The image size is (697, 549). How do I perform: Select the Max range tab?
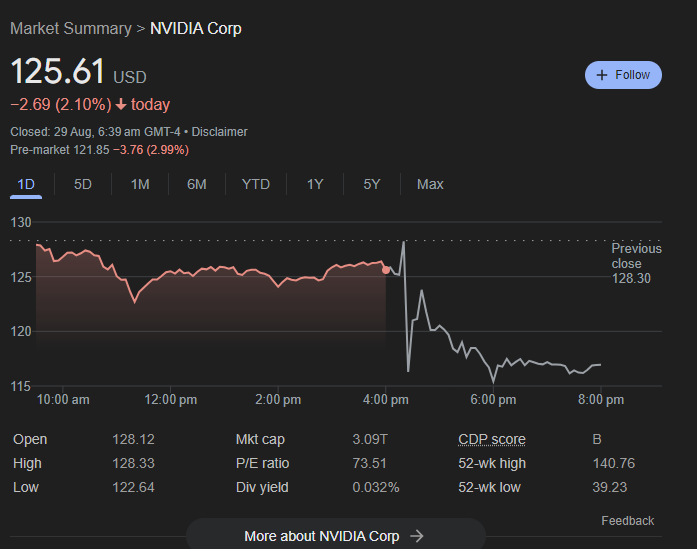pyautogui.click(x=430, y=184)
